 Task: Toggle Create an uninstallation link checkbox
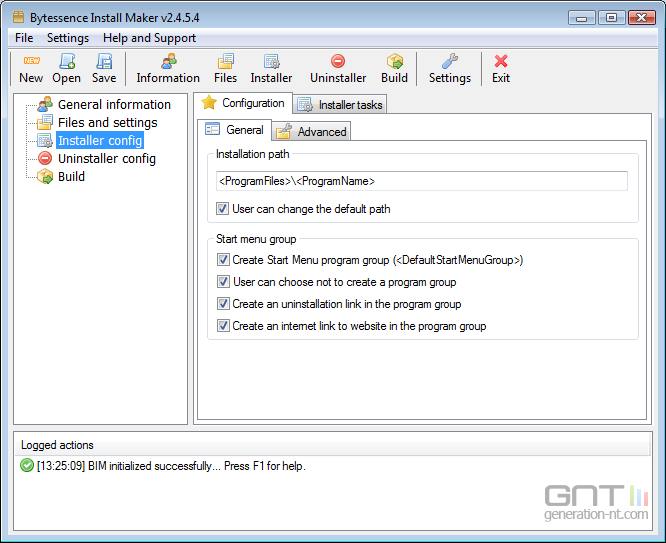[223, 304]
